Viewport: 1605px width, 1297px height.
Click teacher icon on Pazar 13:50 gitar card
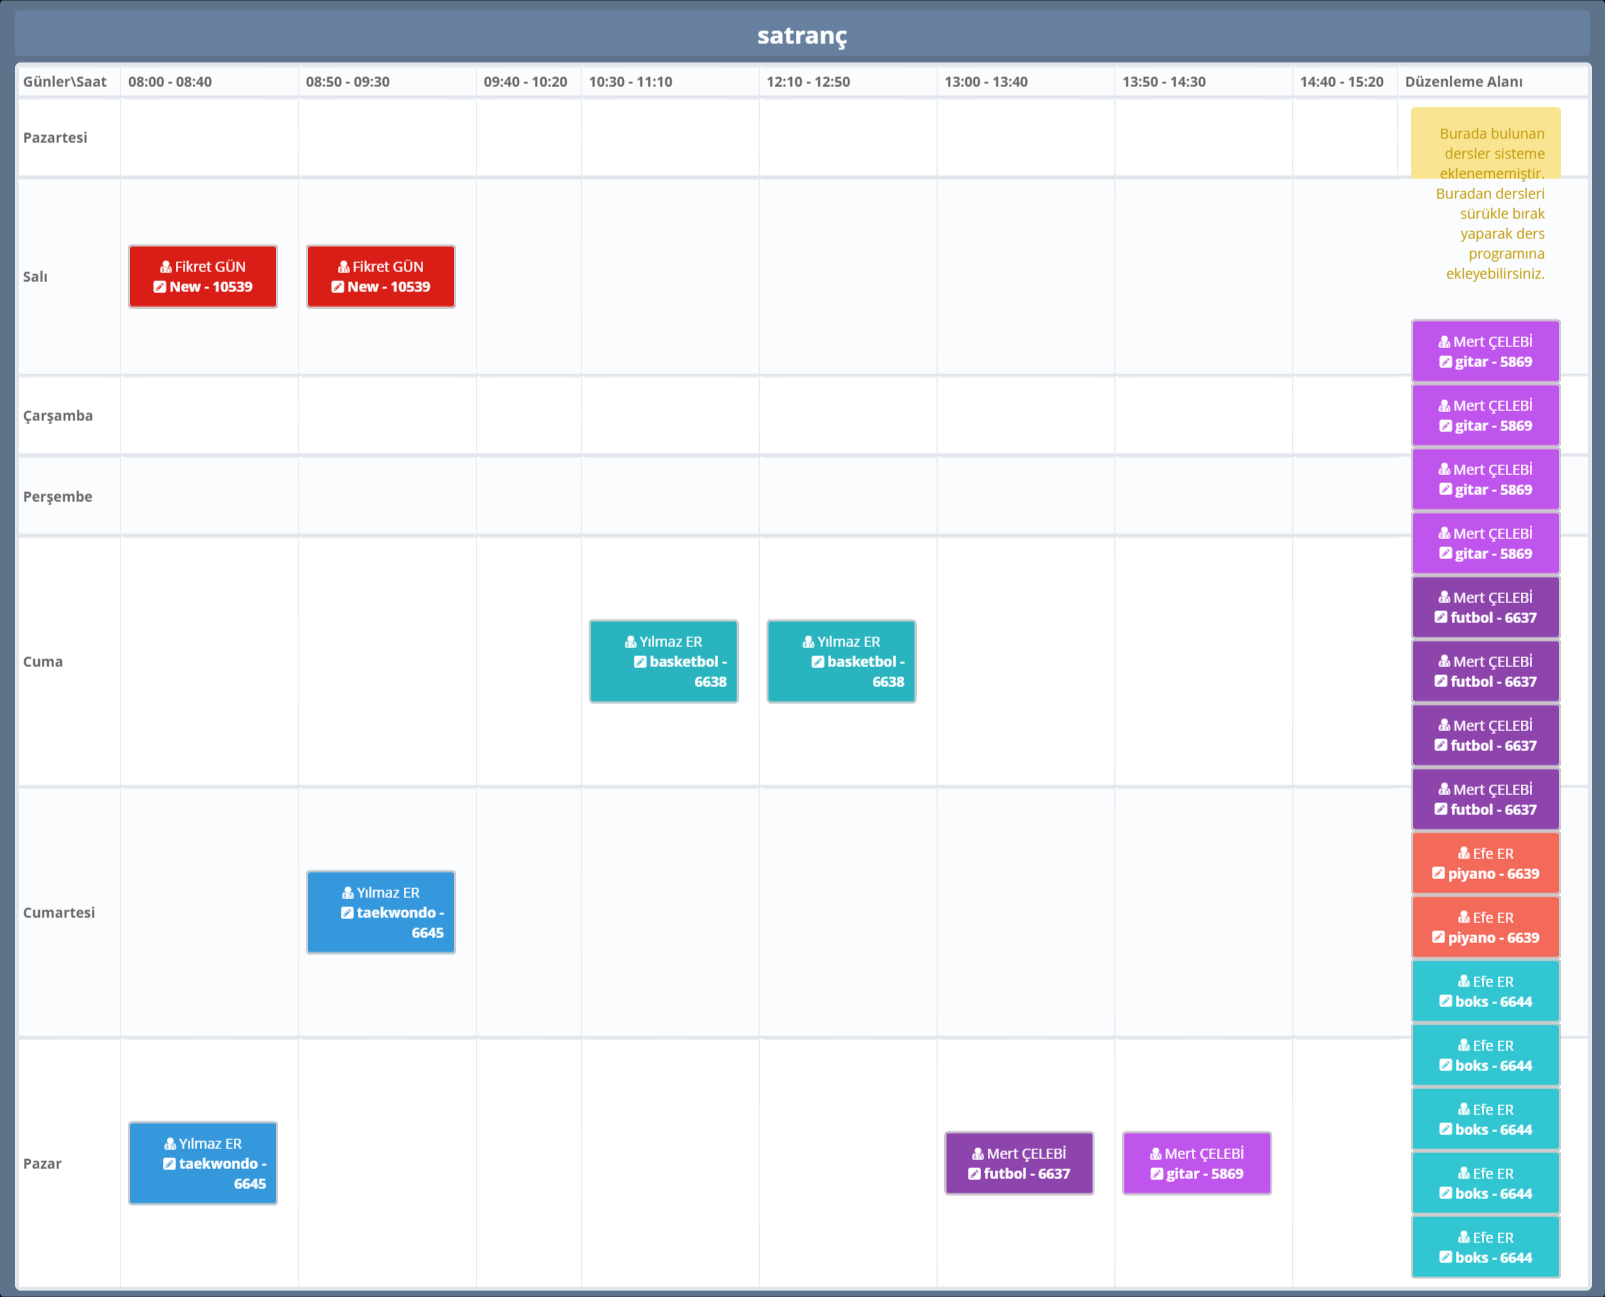1156,1154
